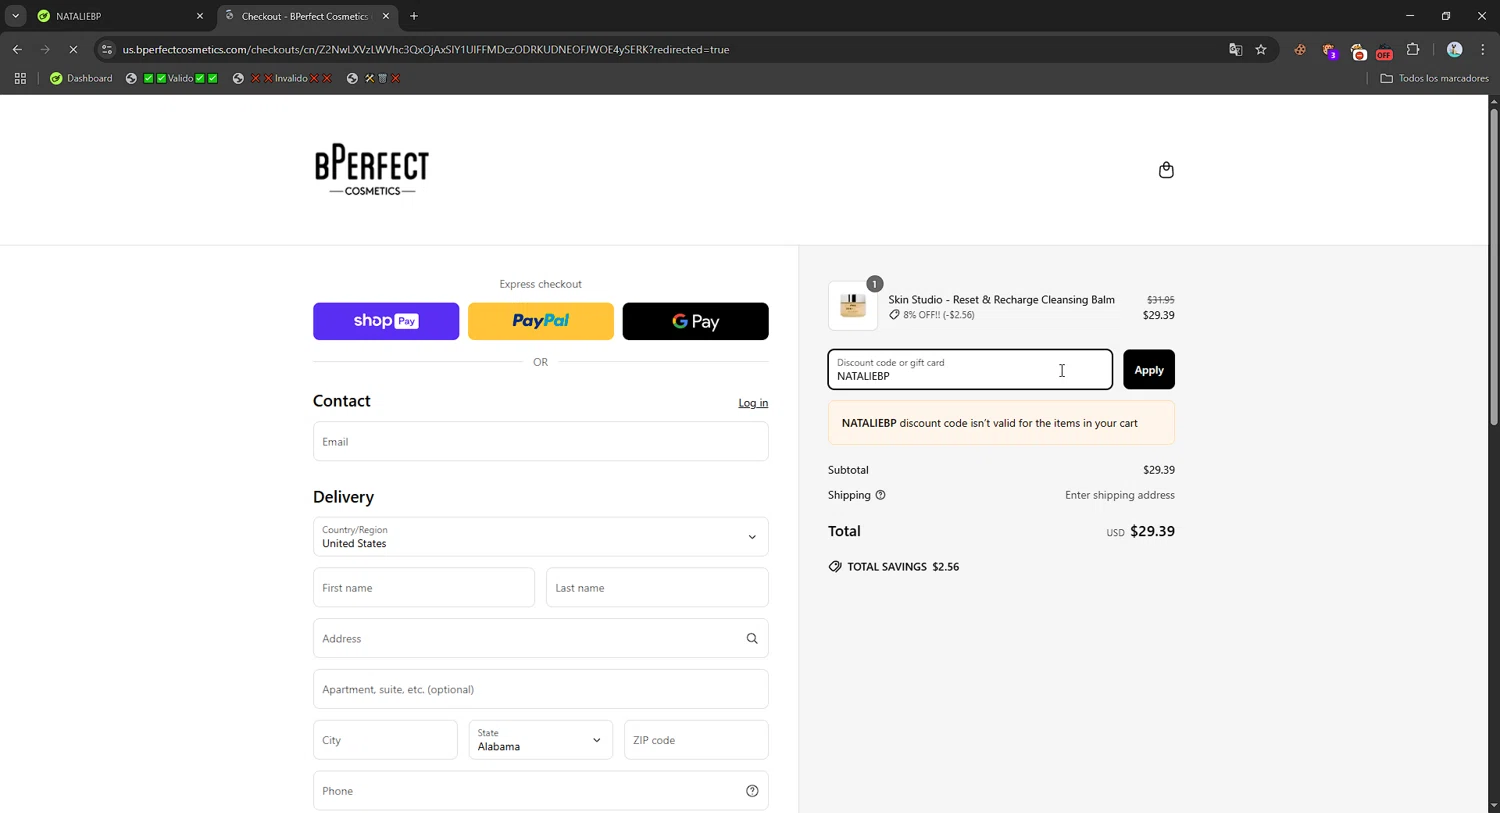Open the site information icon in address bar

pyautogui.click(x=107, y=49)
